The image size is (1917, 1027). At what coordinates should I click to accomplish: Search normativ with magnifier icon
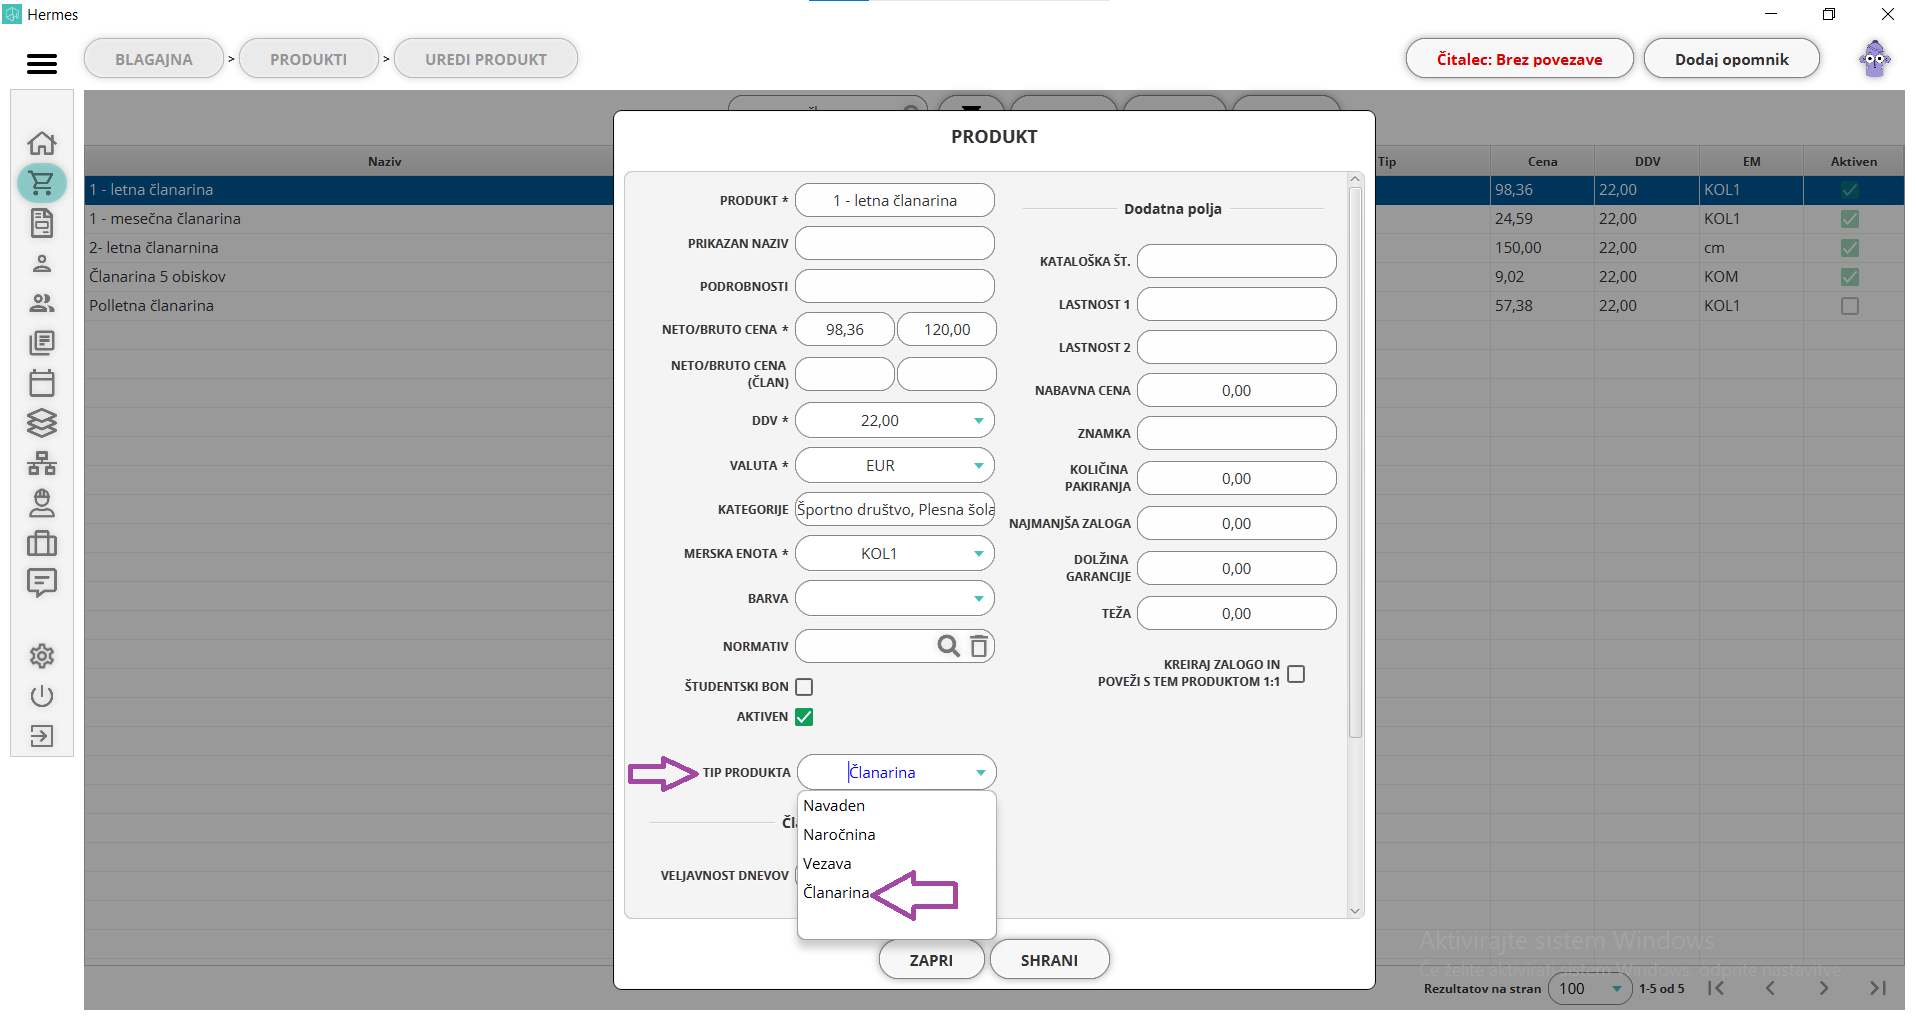pyautogui.click(x=948, y=646)
